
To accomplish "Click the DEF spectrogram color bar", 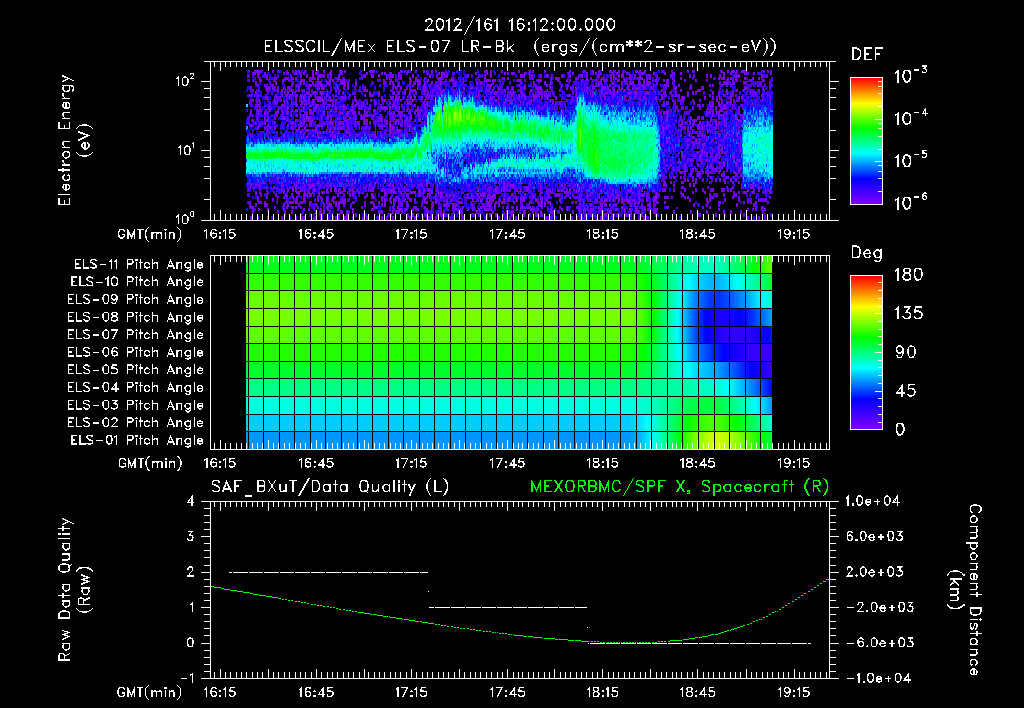I will tap(867, 141).
